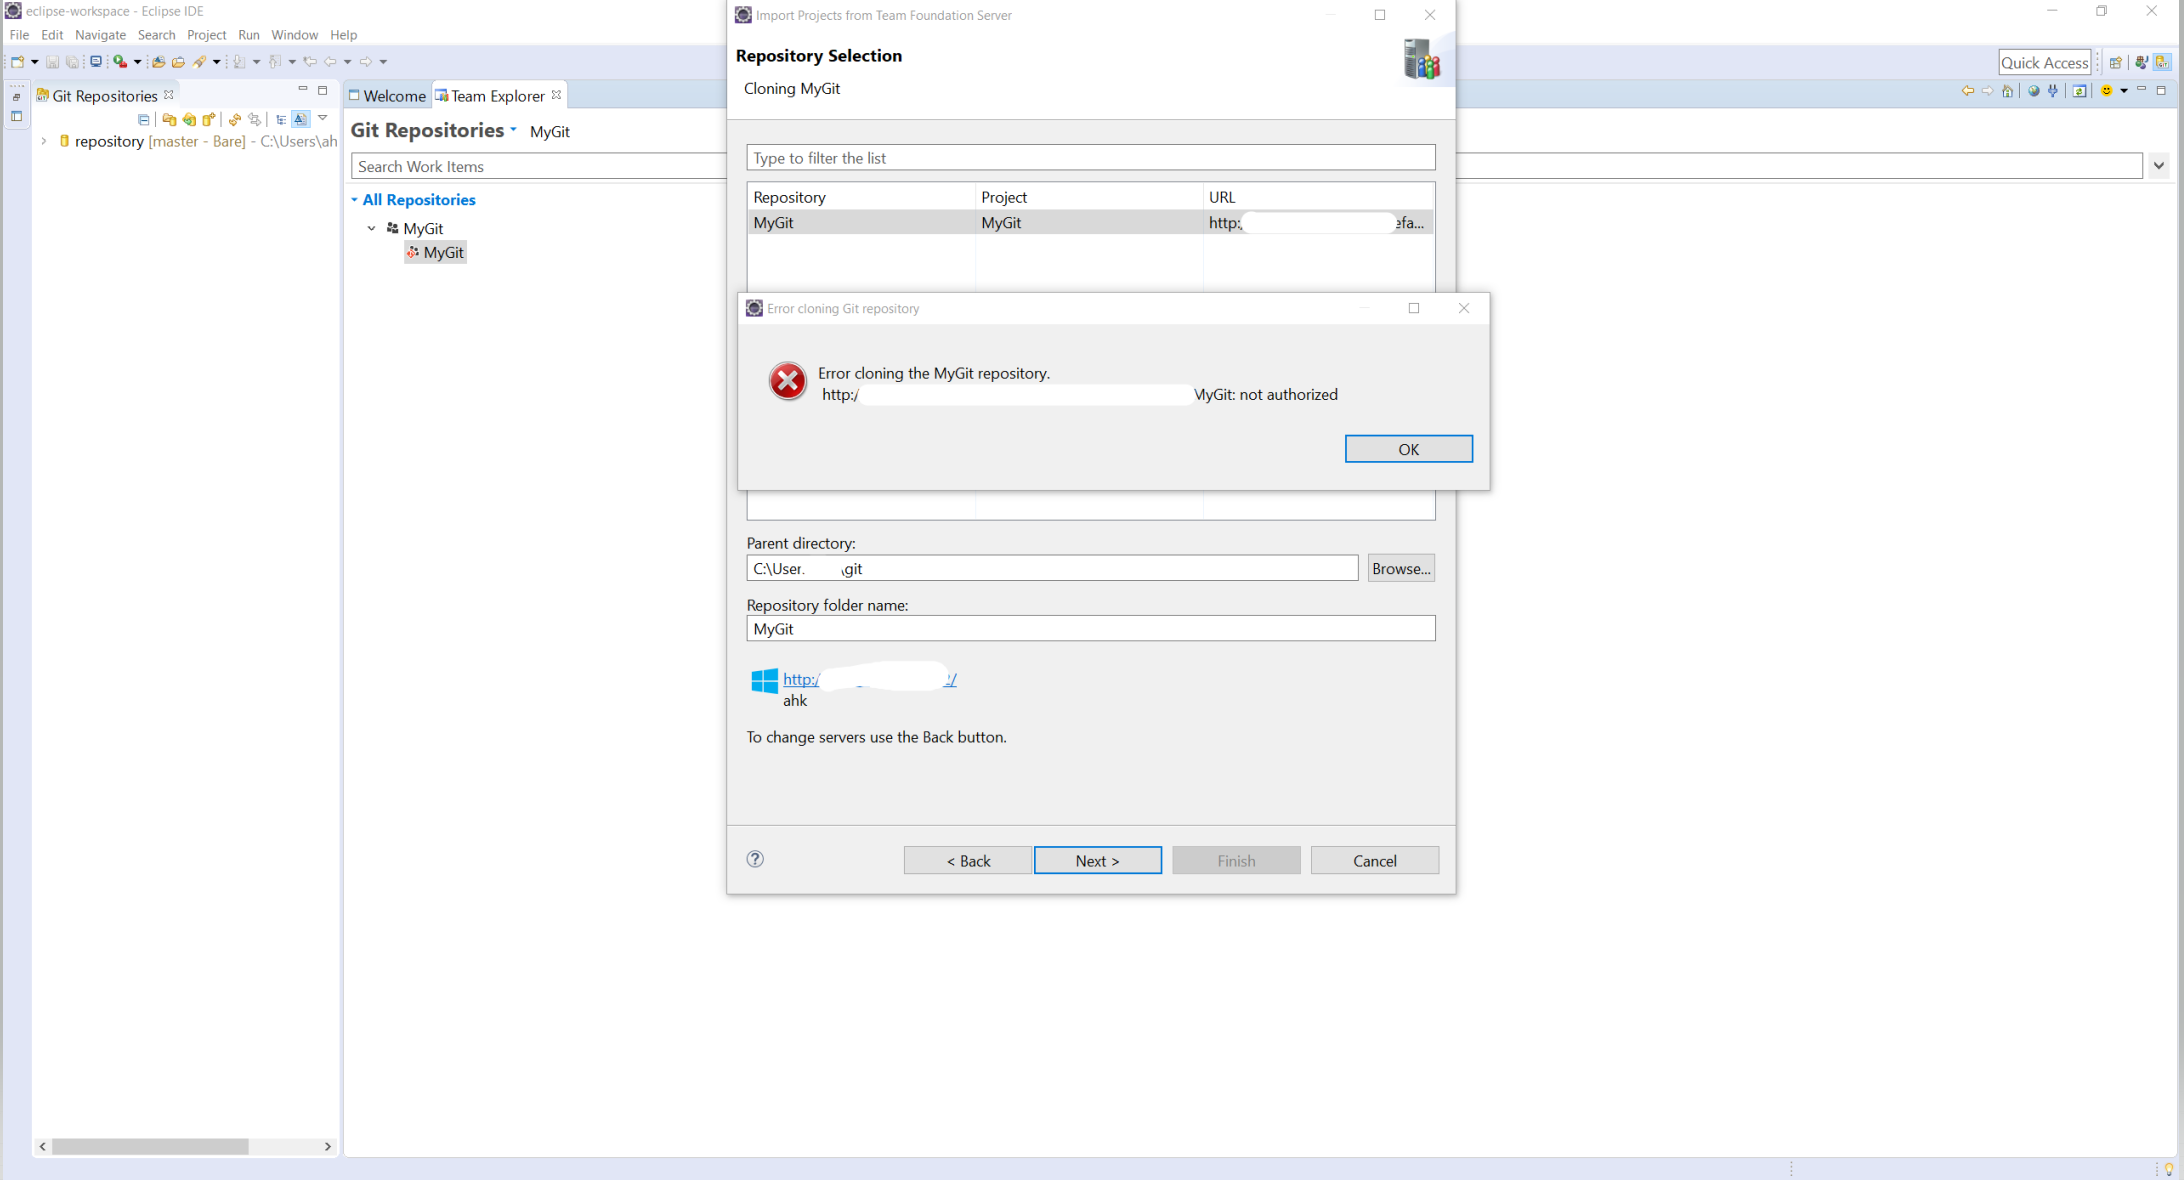Click the Previous Annotation toolbar icon

(275, 62)
